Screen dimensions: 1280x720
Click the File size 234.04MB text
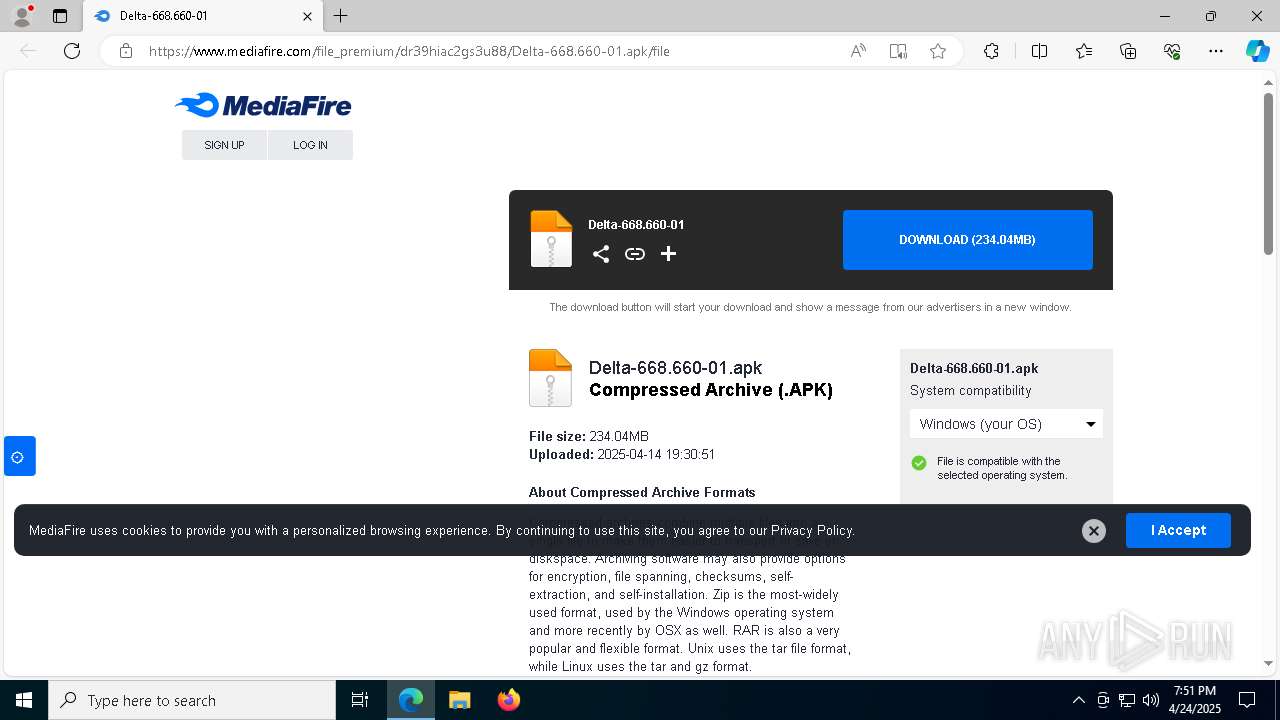589,436
